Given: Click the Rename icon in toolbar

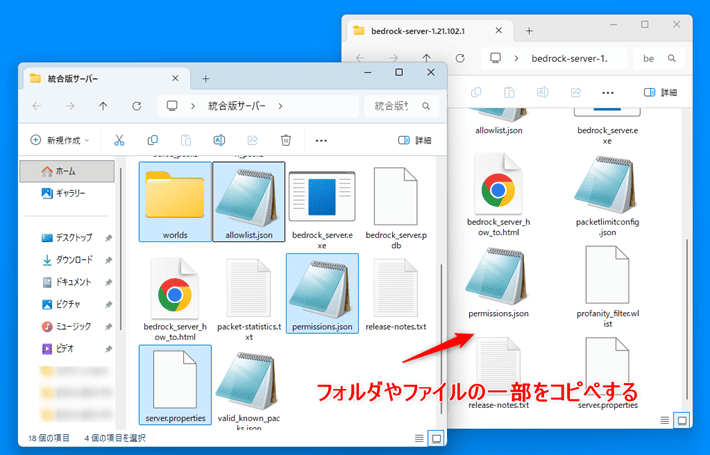Looking at the screenshot, I should pyautogui.click(x=219, y=140).
